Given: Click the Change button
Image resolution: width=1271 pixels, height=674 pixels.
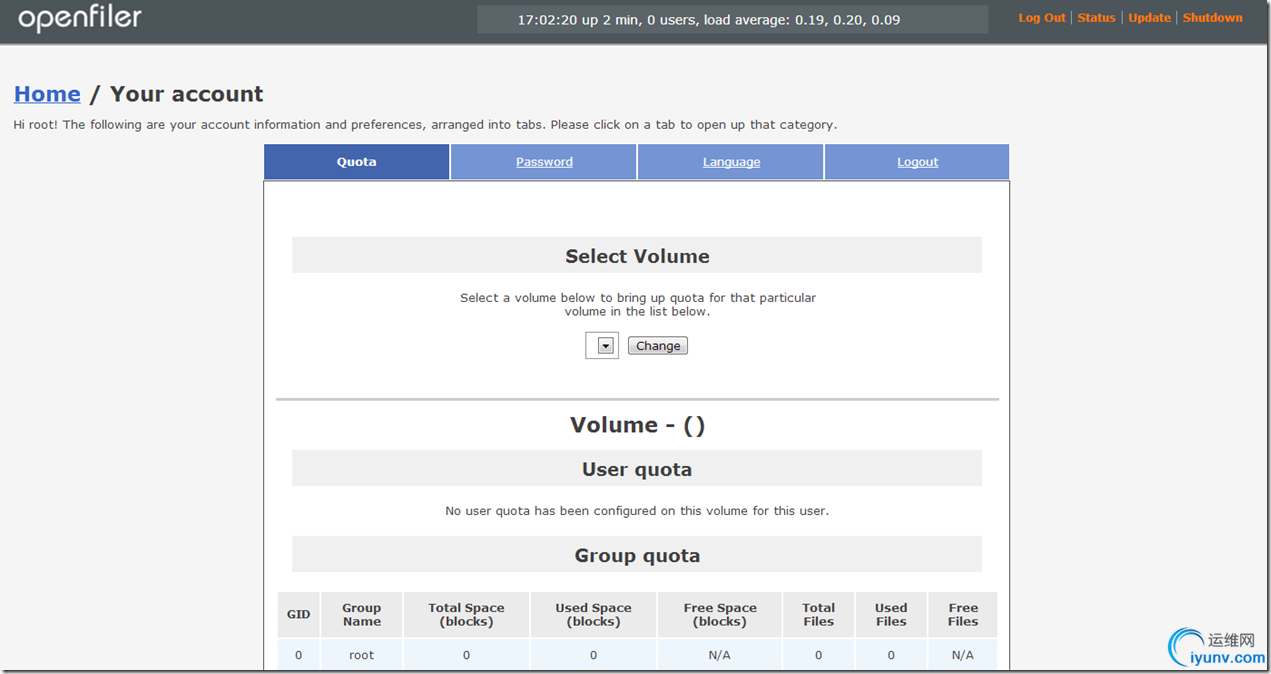Looking at the screenshot, I should pyautogui.click(x=658, y=346).
